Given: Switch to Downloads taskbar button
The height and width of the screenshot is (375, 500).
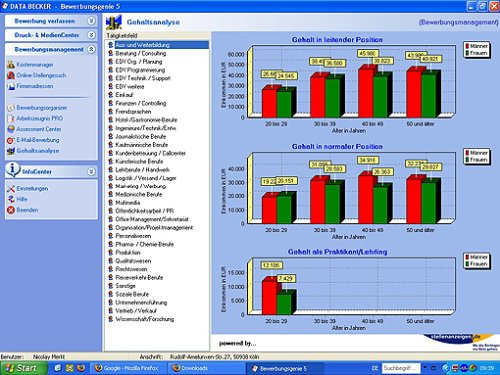Looking at the screenshot, I should pyautogui.click(x=206, y=368).
